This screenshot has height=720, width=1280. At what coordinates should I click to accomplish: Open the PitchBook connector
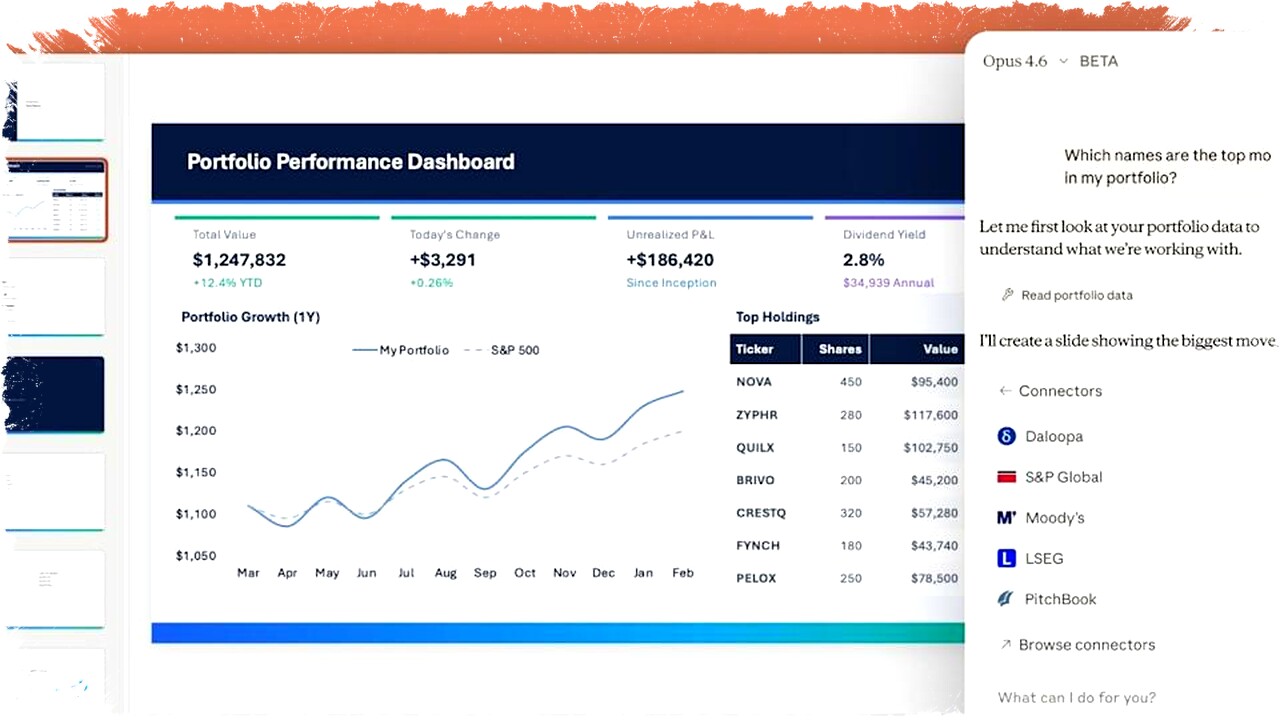coord(1060,598)
